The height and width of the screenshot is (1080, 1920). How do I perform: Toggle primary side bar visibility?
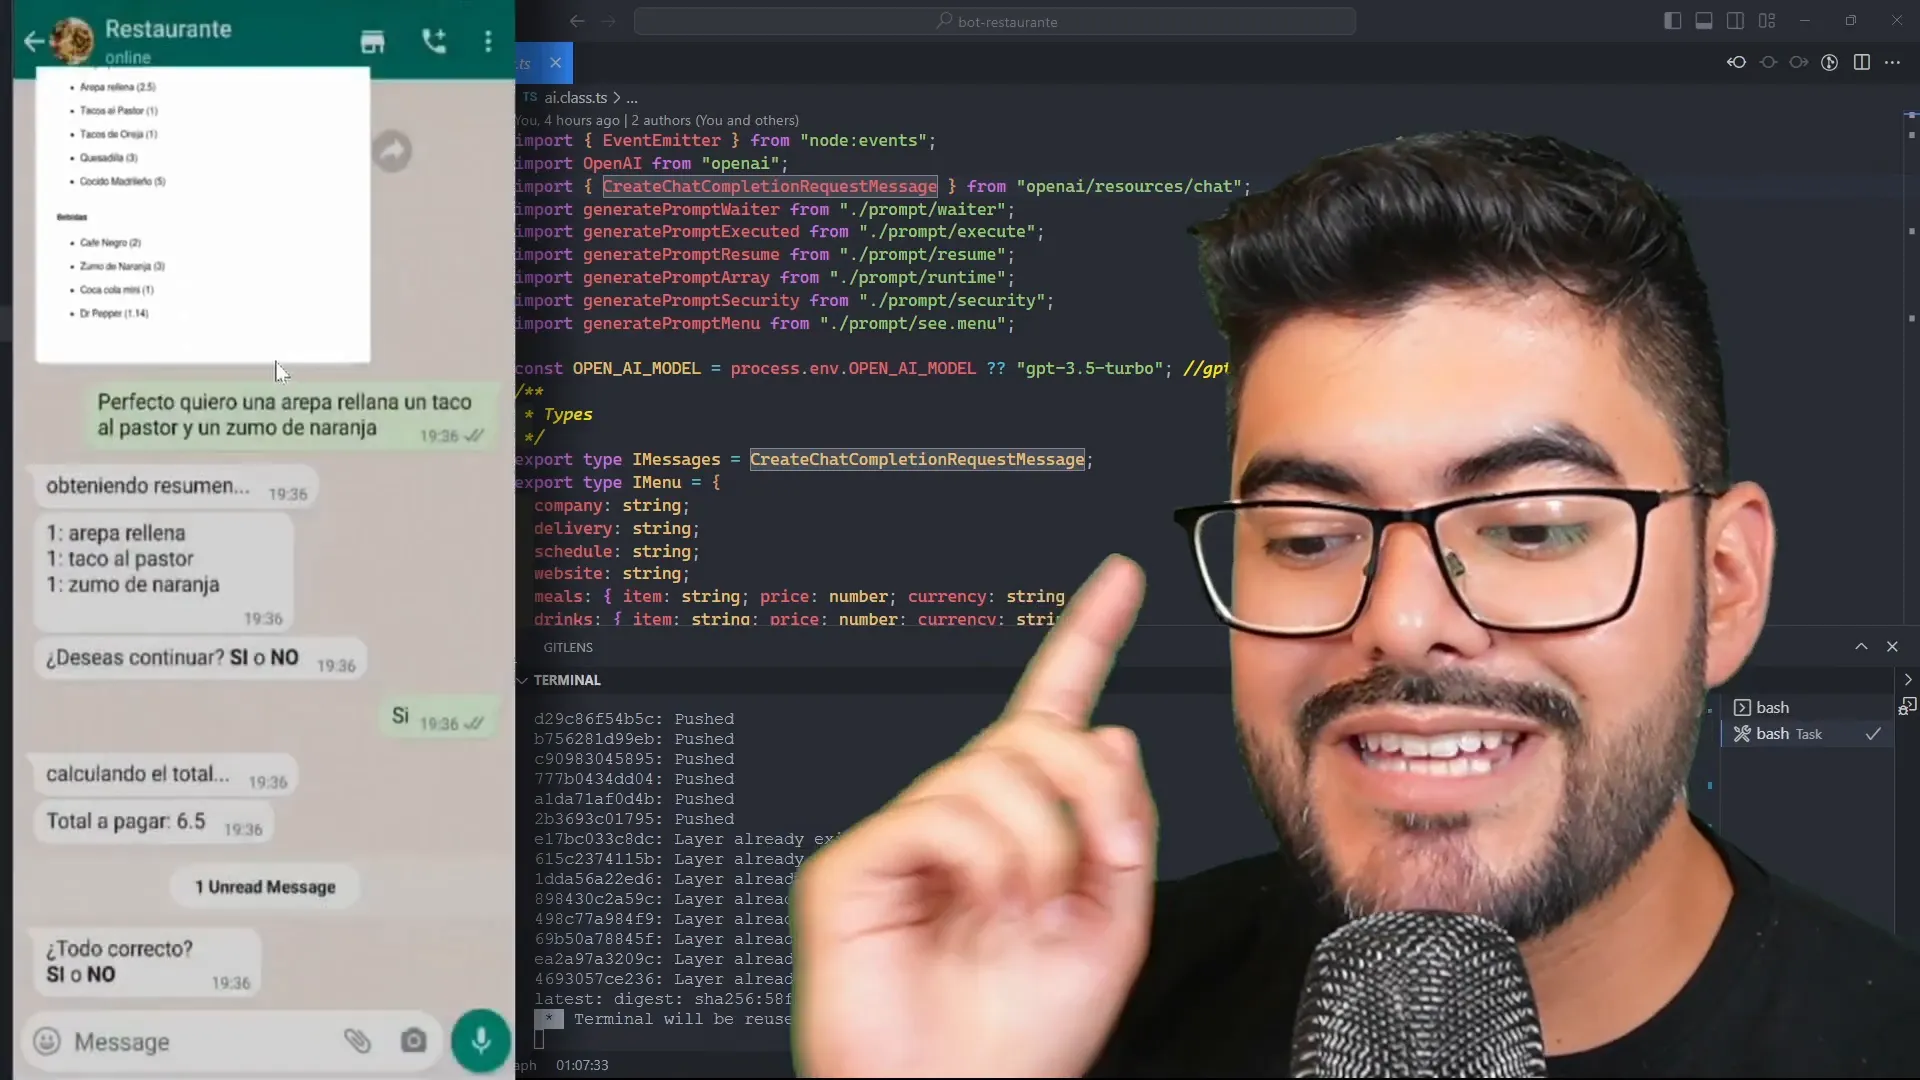1672,21
